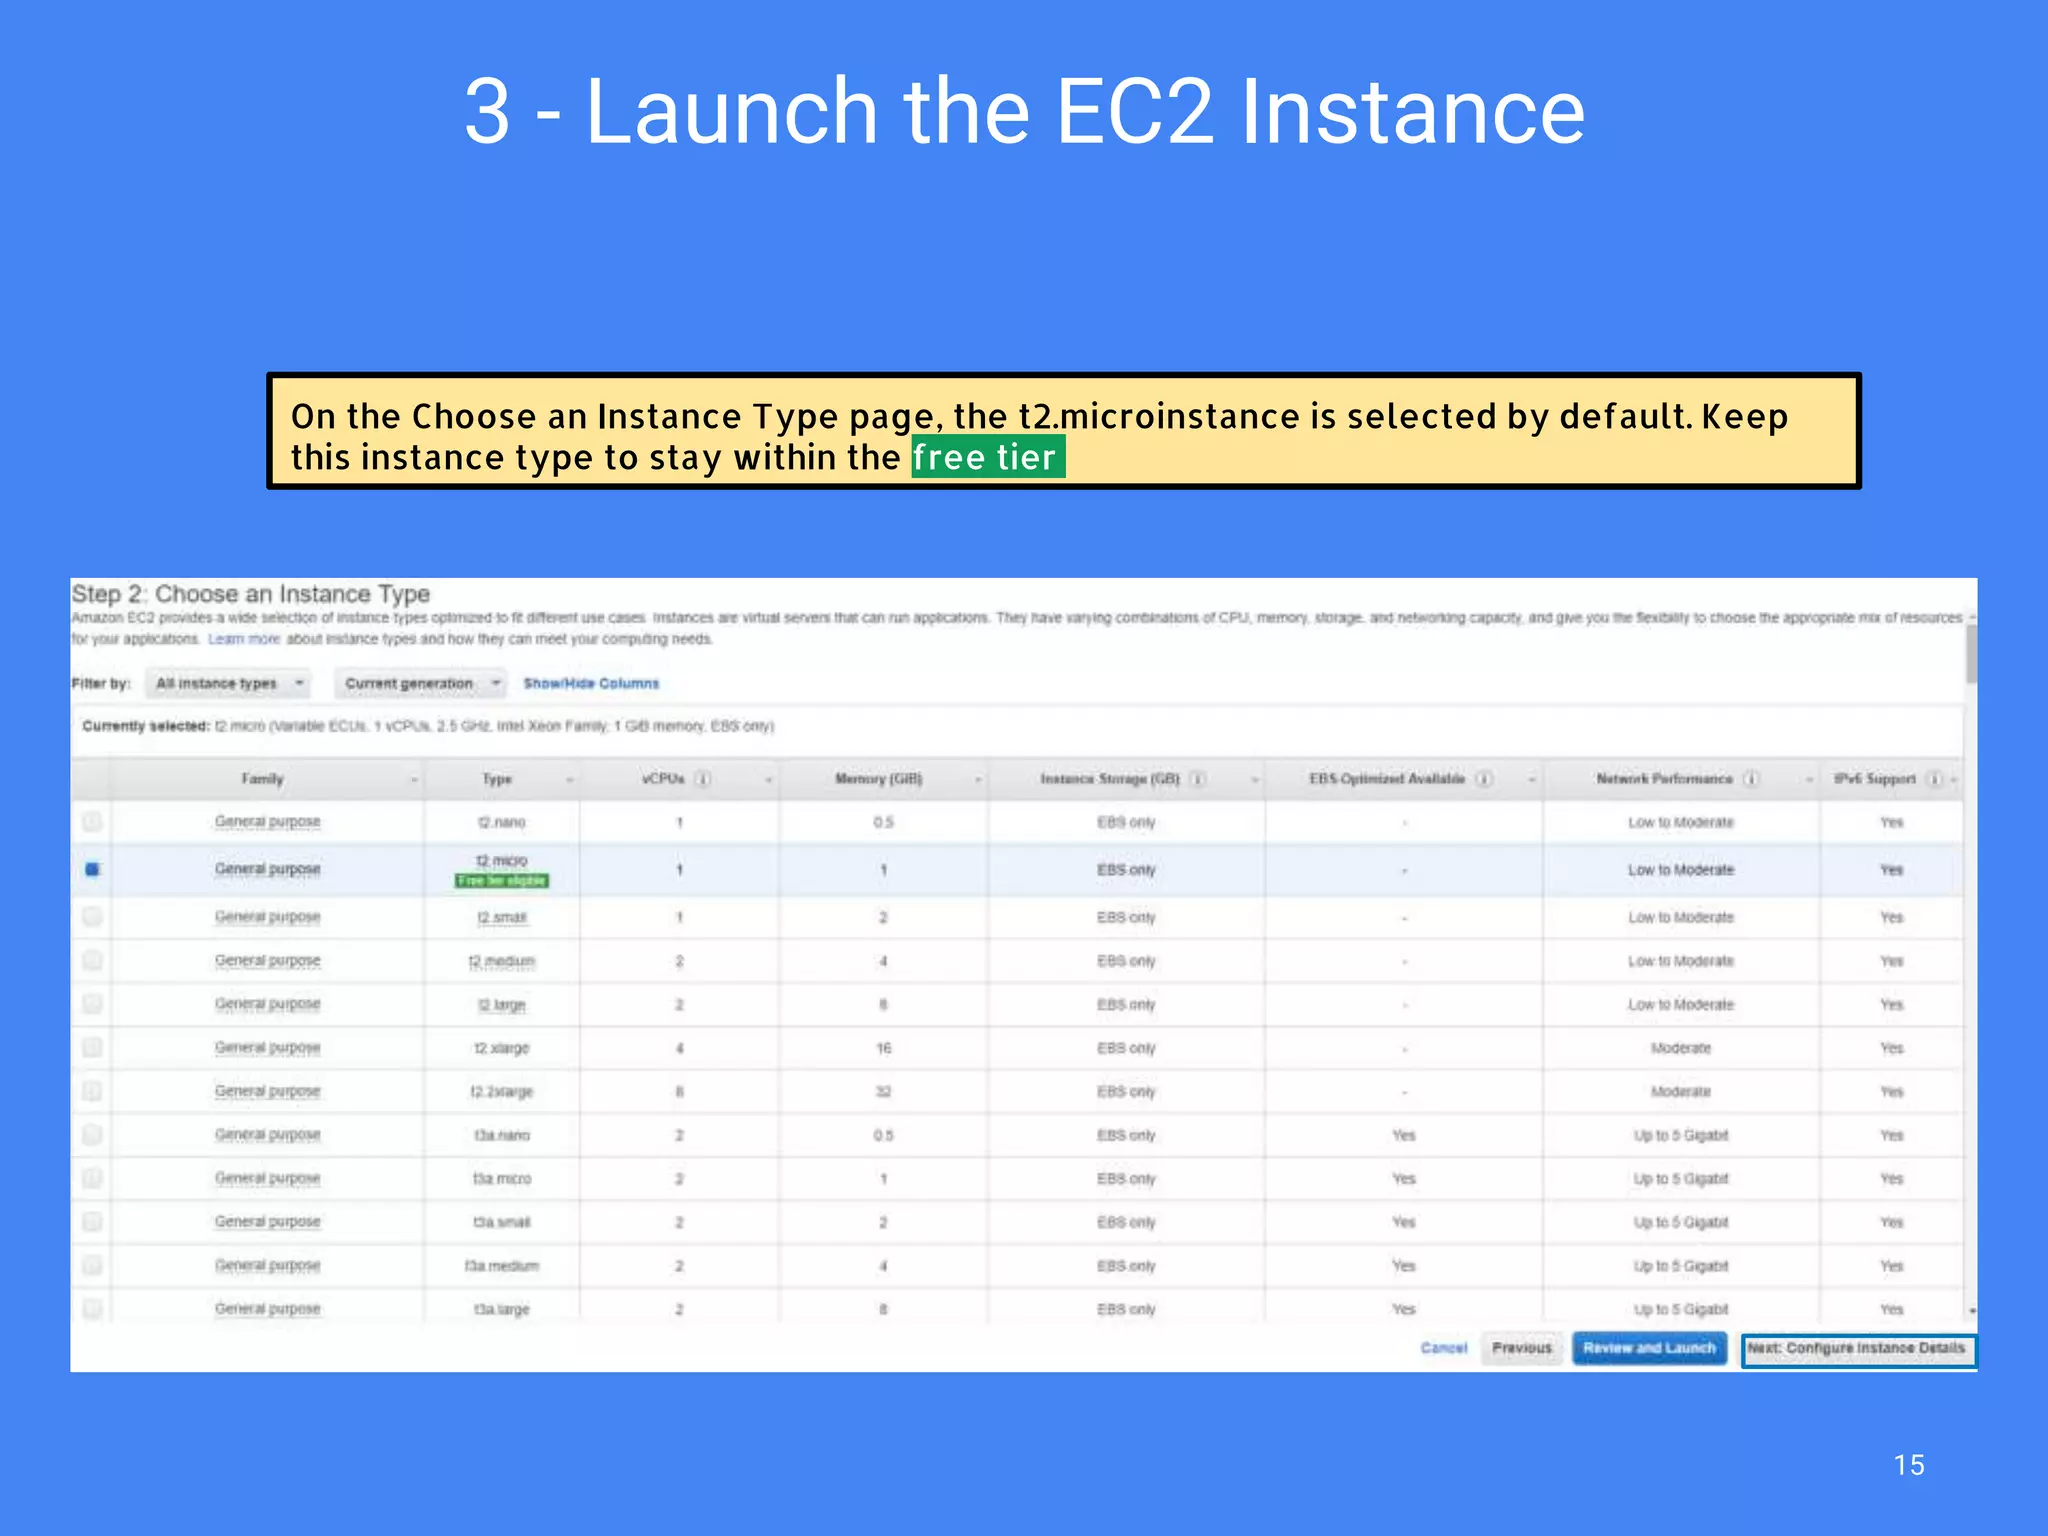The height and width of the screenshot is (1536, 2048).
Task: Click the t2.large type cell
Action: pyautogui.click(x=502, y=1004)
